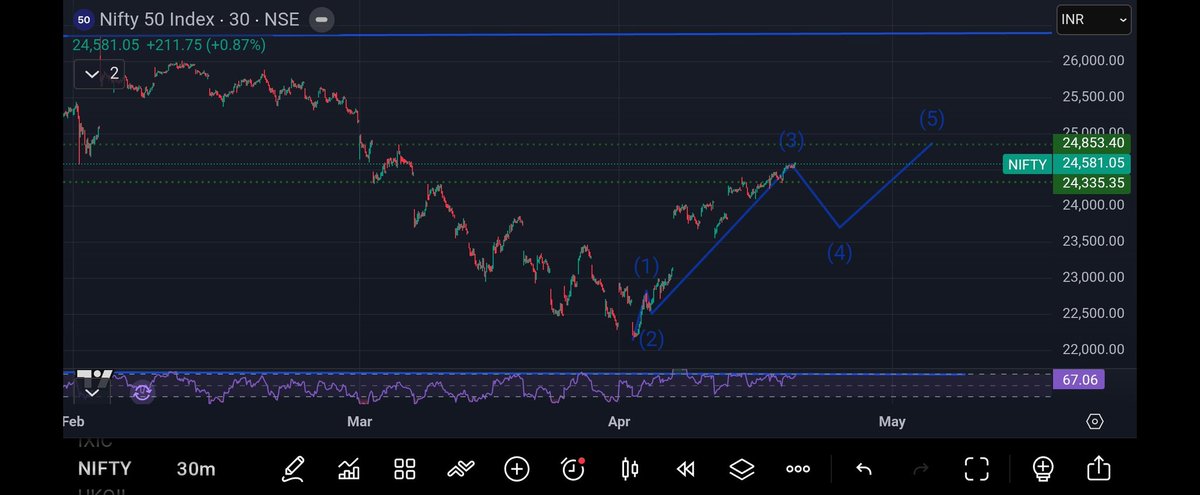Tap the 26,000.00 price axis label

point(1092,60)
